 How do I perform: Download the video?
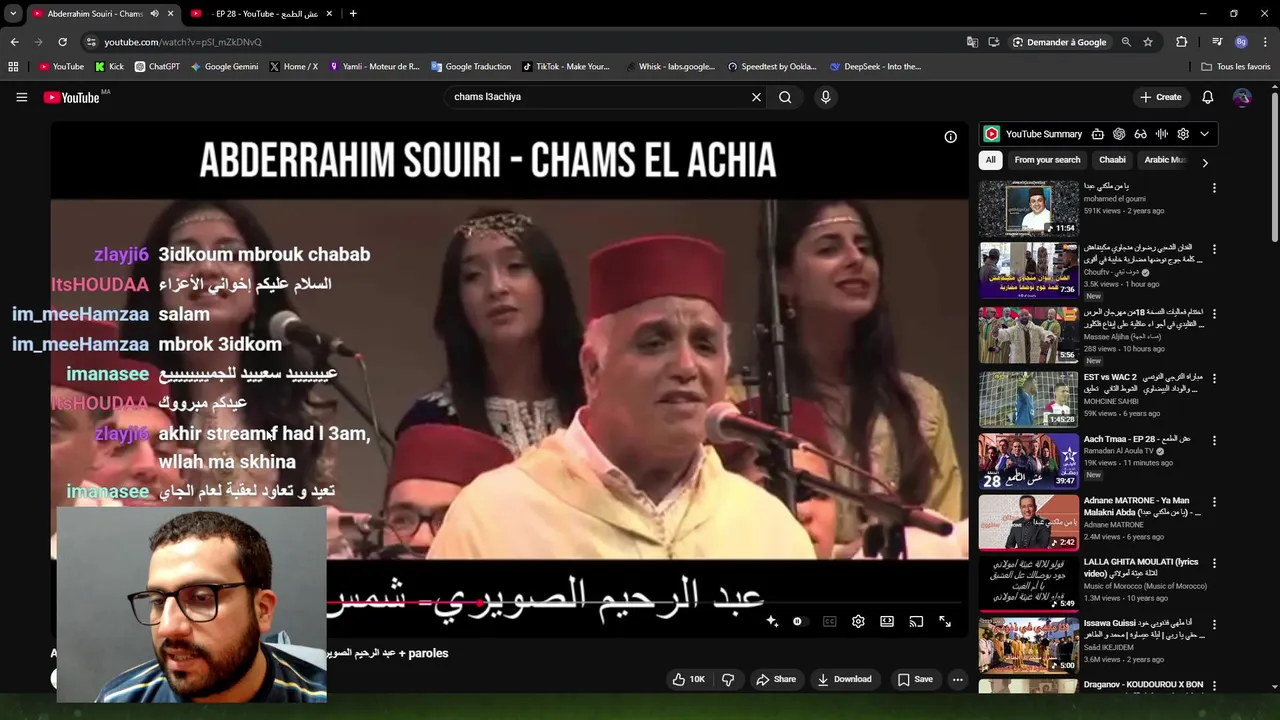845,679
